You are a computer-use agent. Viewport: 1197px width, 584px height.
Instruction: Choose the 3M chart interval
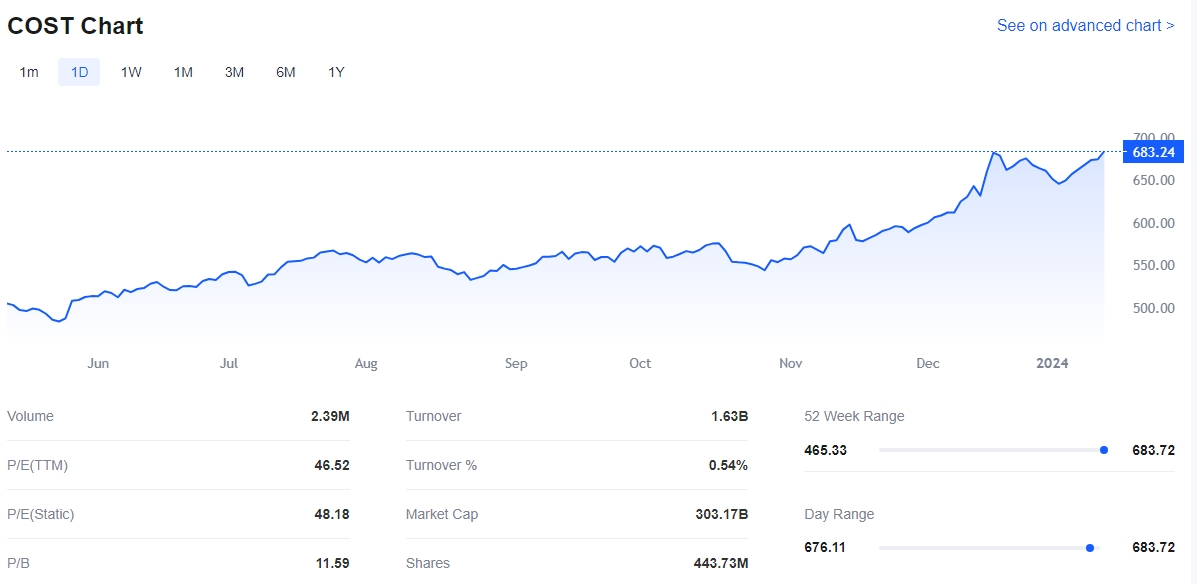point(234,72)
